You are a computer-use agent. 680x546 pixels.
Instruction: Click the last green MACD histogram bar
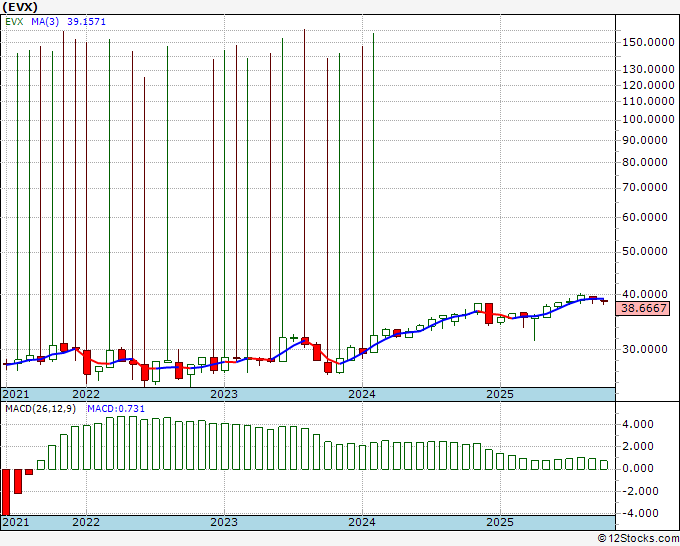click(604, 465)
